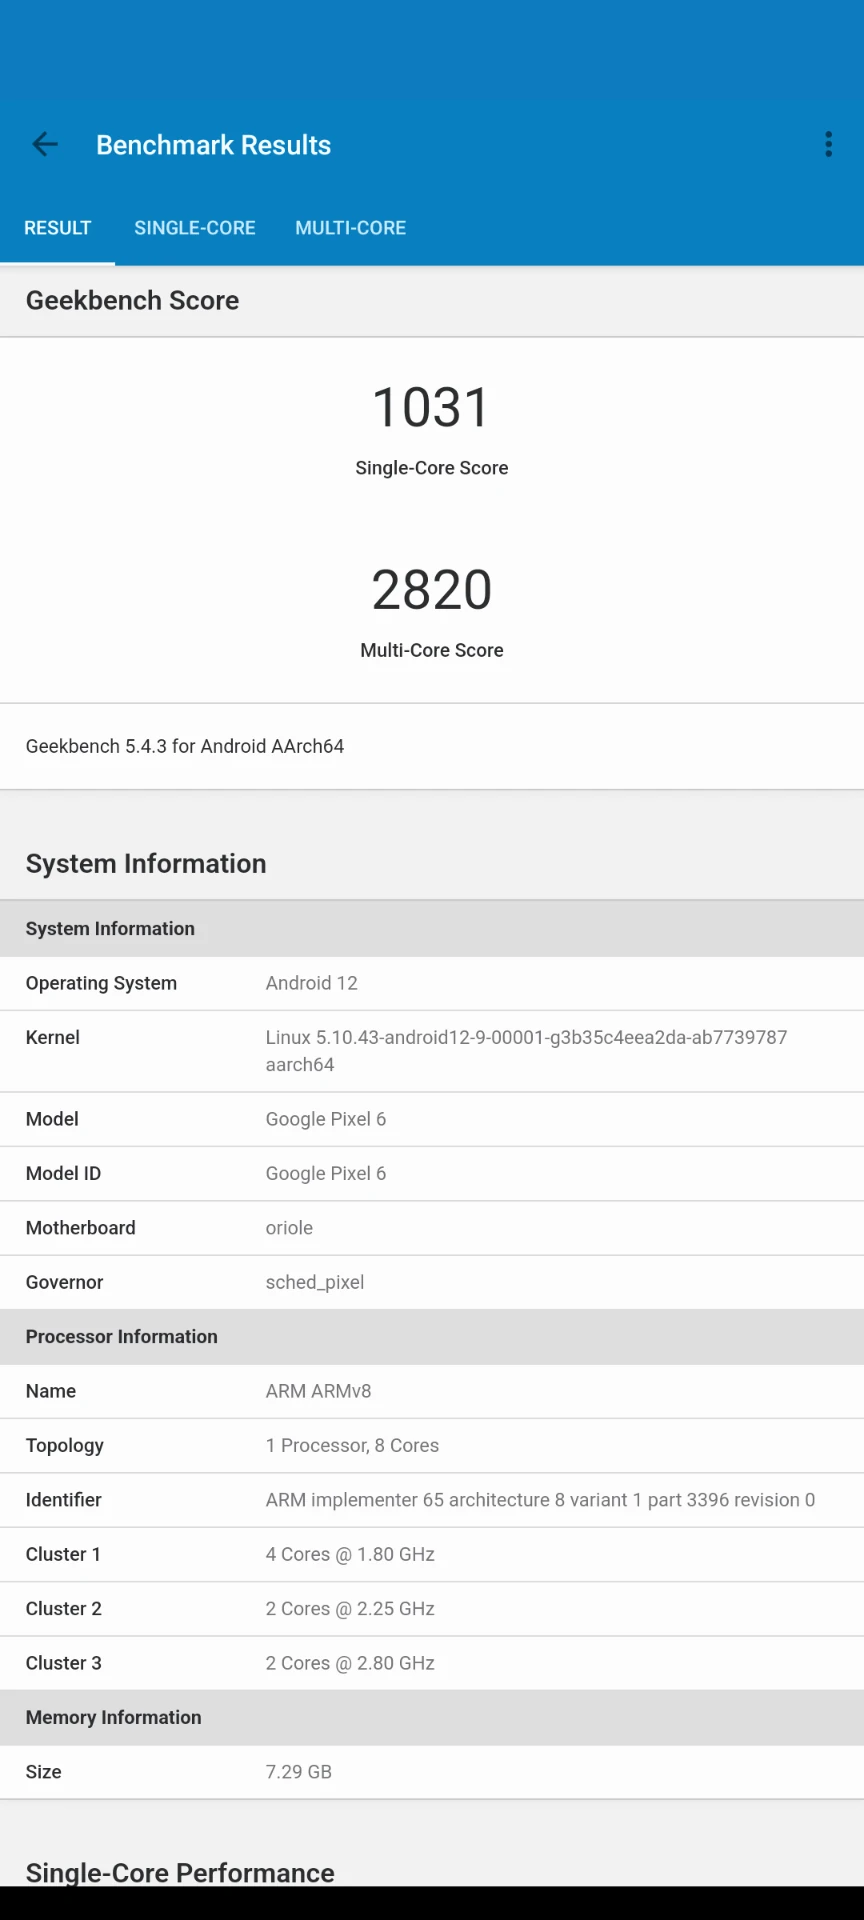
Task: Select the Topology 8 Cores row
Action: 432,1445
